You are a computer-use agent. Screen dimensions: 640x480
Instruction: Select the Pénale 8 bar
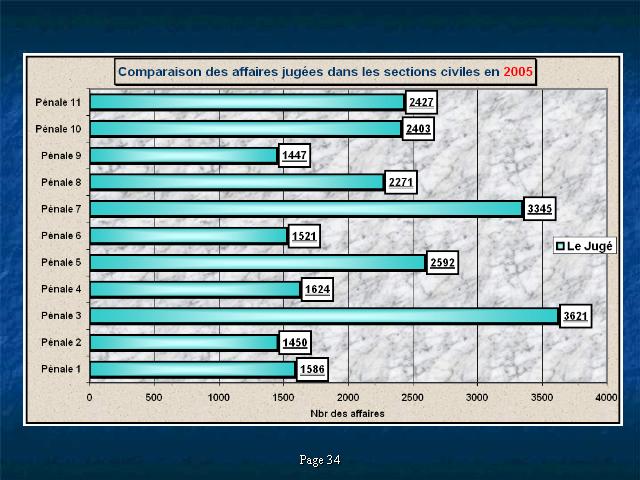[237, 182]
